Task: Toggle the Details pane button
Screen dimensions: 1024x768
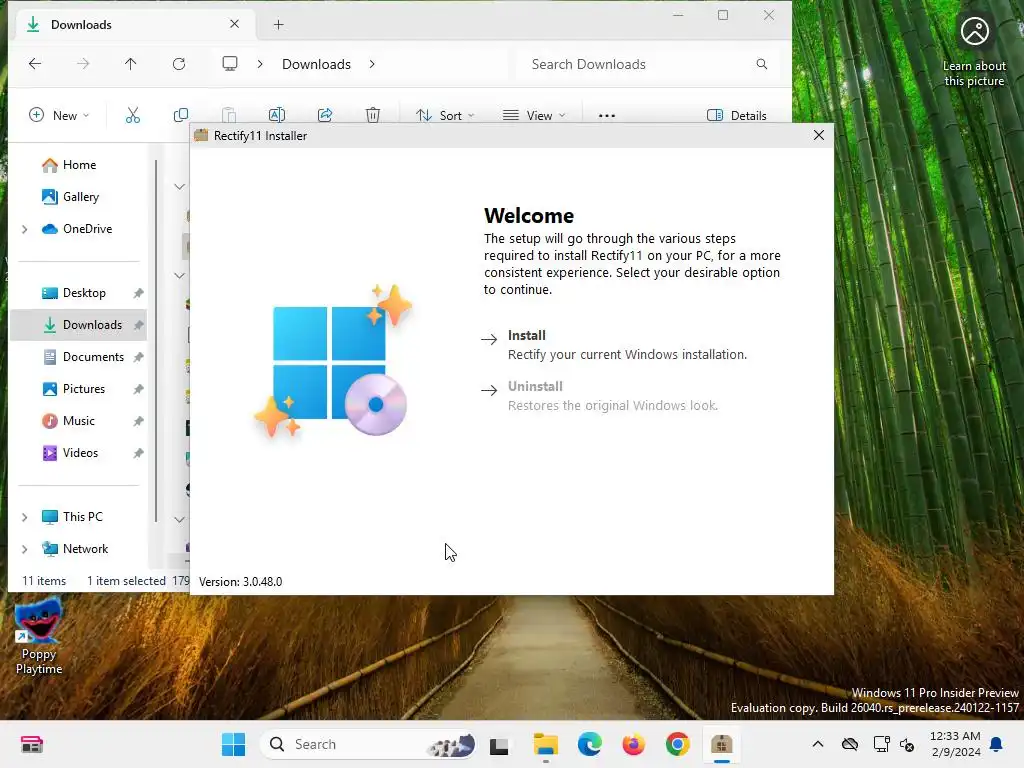Action: coord(737,116)
